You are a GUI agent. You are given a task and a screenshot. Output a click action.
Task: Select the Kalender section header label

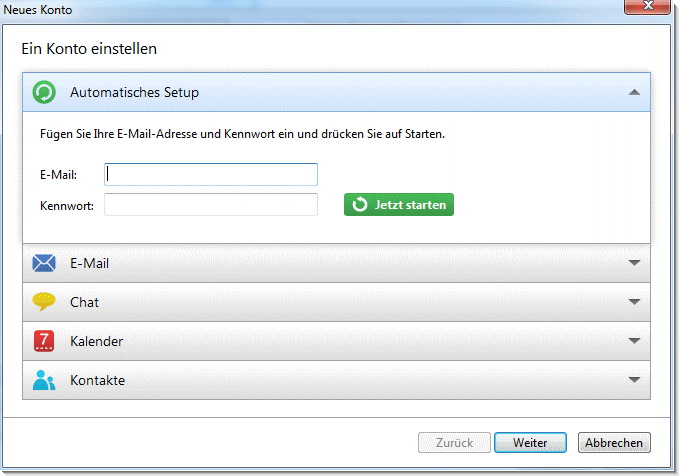(97, 341)
